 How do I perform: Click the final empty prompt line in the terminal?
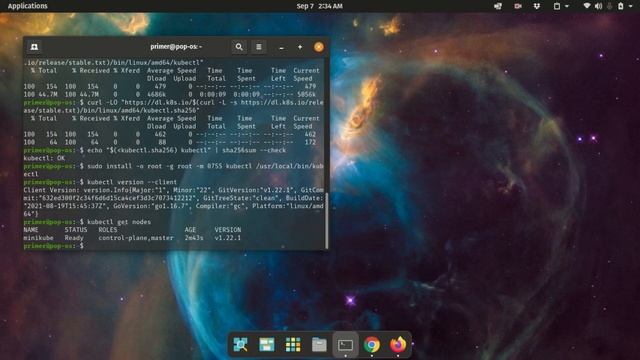pyautogui.click(x=174, y=246)
